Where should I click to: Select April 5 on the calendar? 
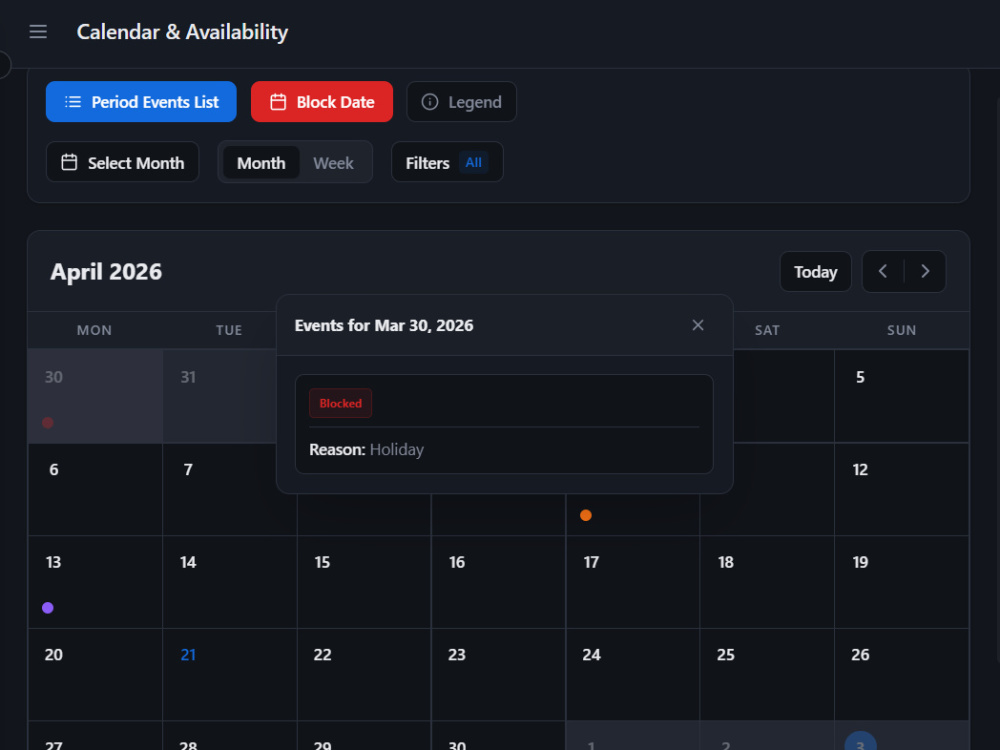pyautogui.click(x=902, y=396)
